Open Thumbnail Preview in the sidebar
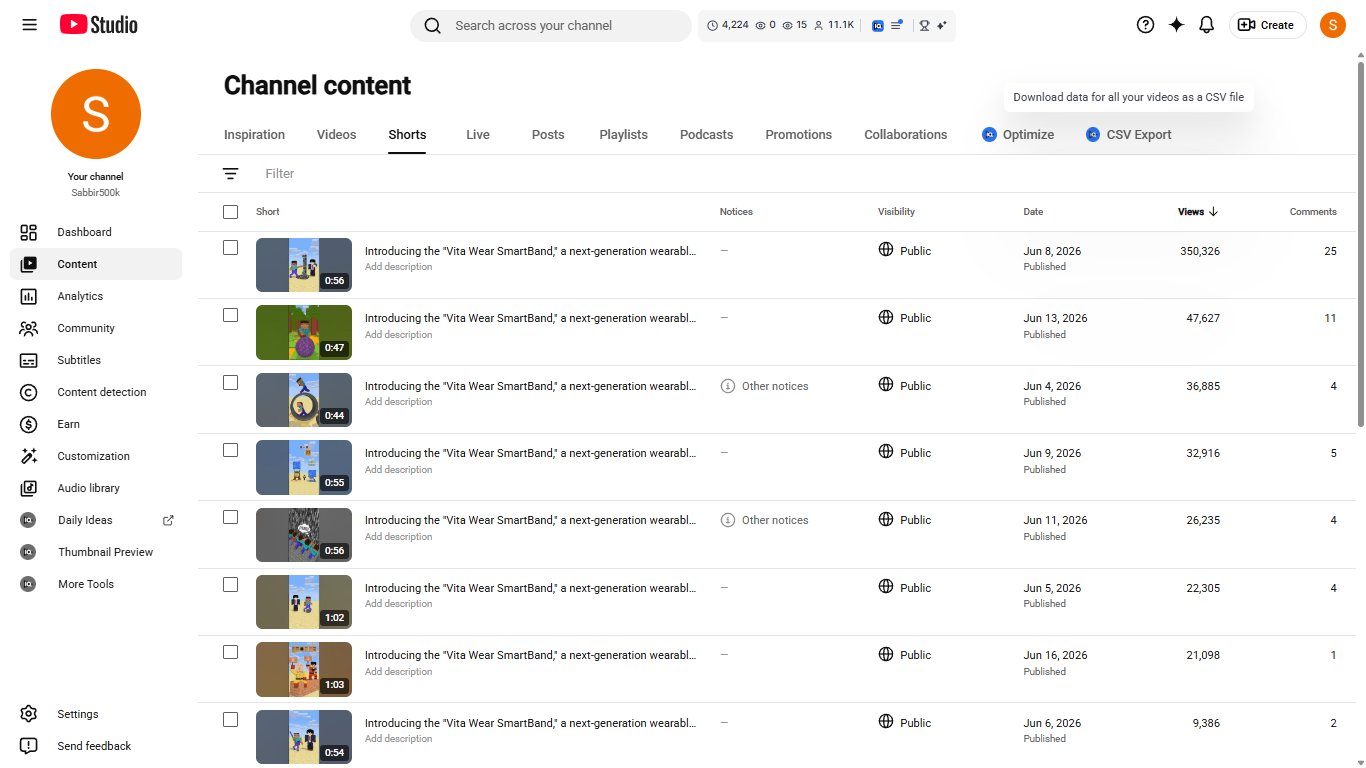Viewport: 1366px width, 768px height. click(x=96, y=552)
